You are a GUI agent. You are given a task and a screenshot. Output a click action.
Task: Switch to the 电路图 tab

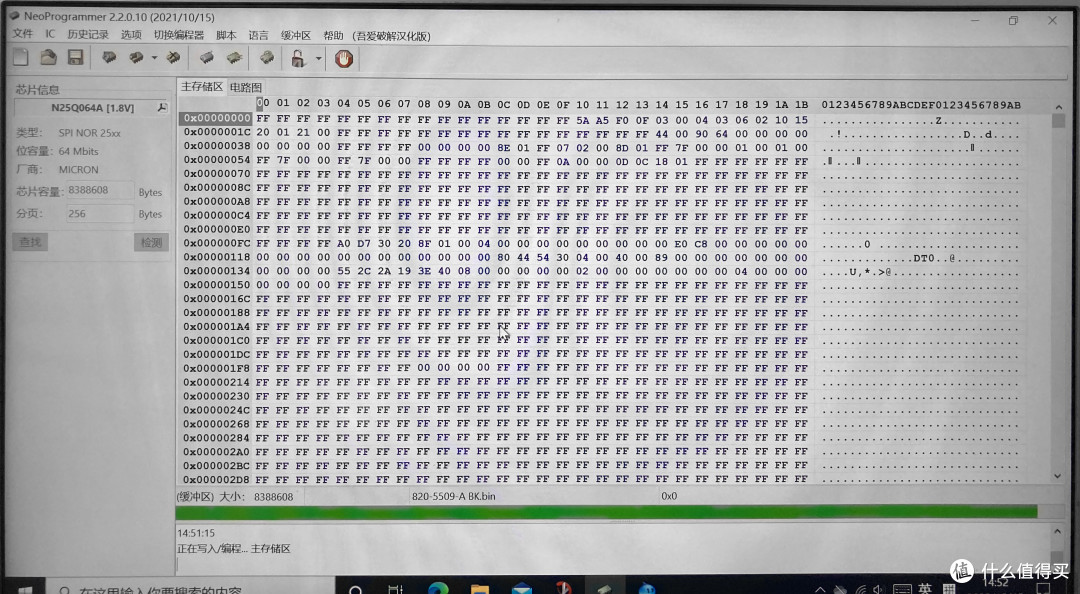[x=245, y=87]
